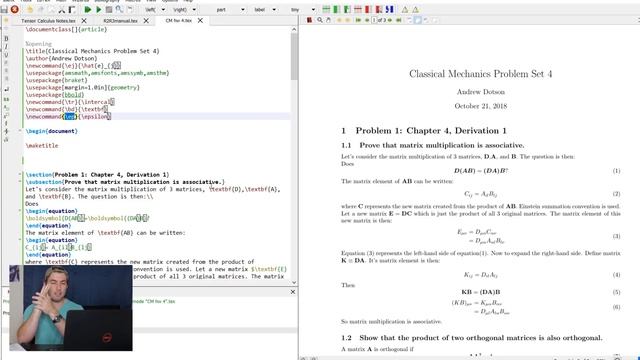Click the Underline U icon in sidebar

click(x=6, y=55)
